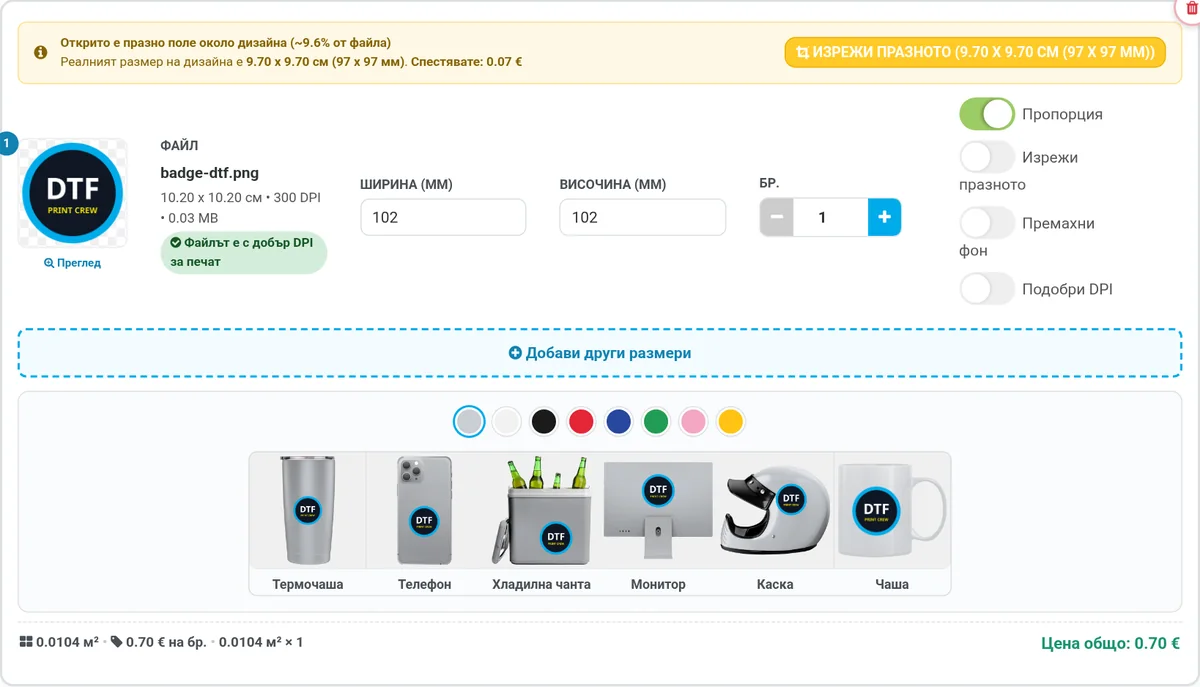Enable the Премахни фон toggle

click(x=988, y=223)
